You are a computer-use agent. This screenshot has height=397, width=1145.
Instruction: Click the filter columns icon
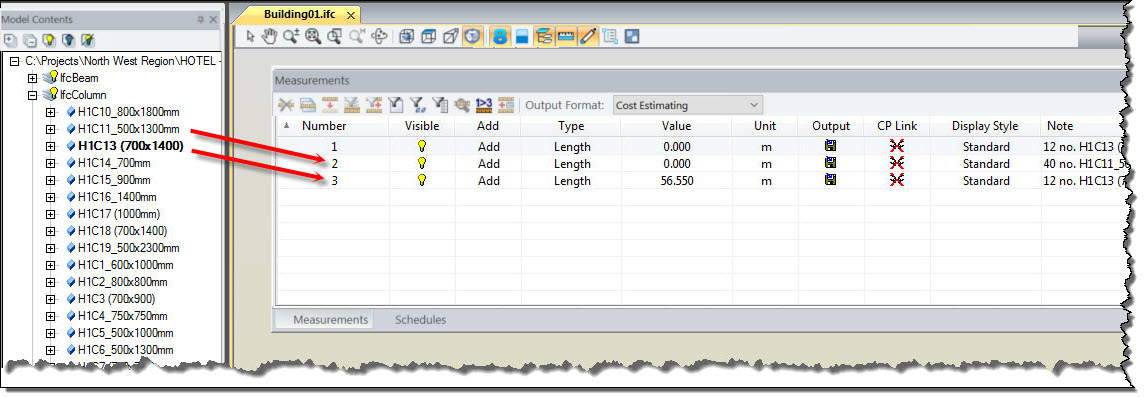[440, 105]
